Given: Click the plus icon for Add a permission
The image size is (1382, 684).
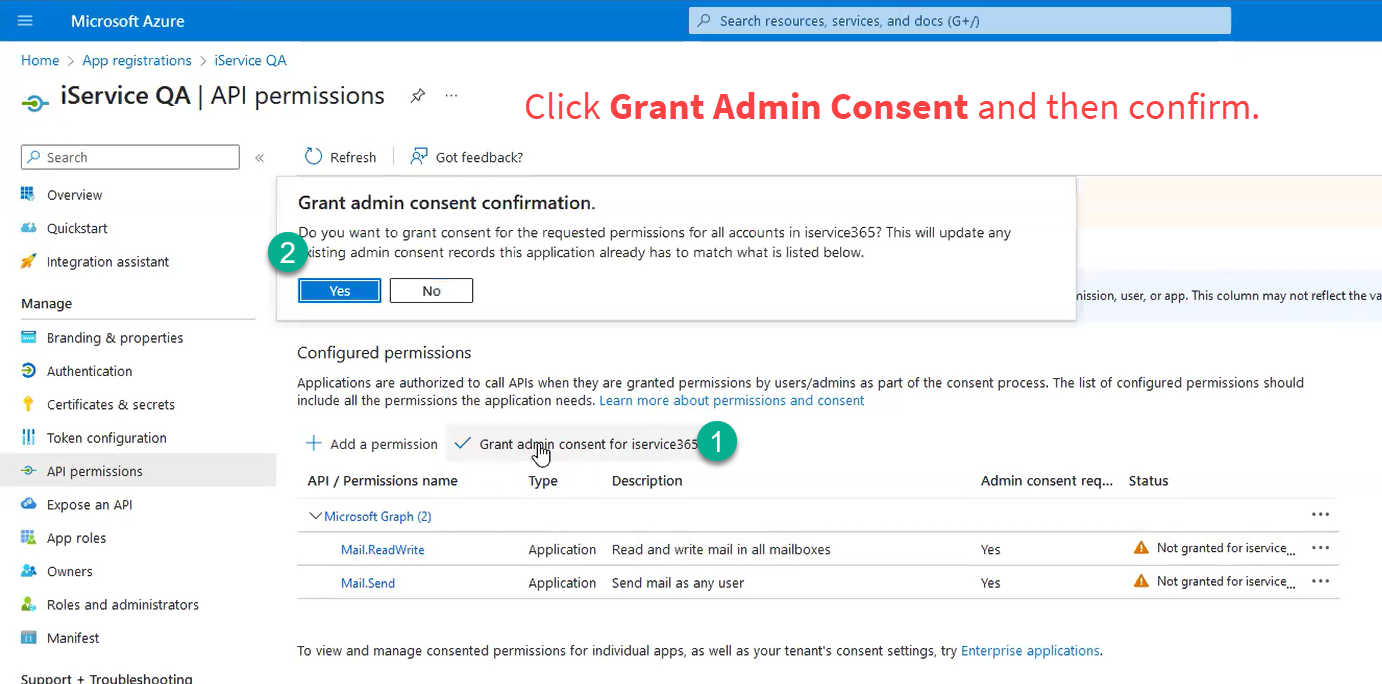Looking at the screenshot, I should [314, 443].
